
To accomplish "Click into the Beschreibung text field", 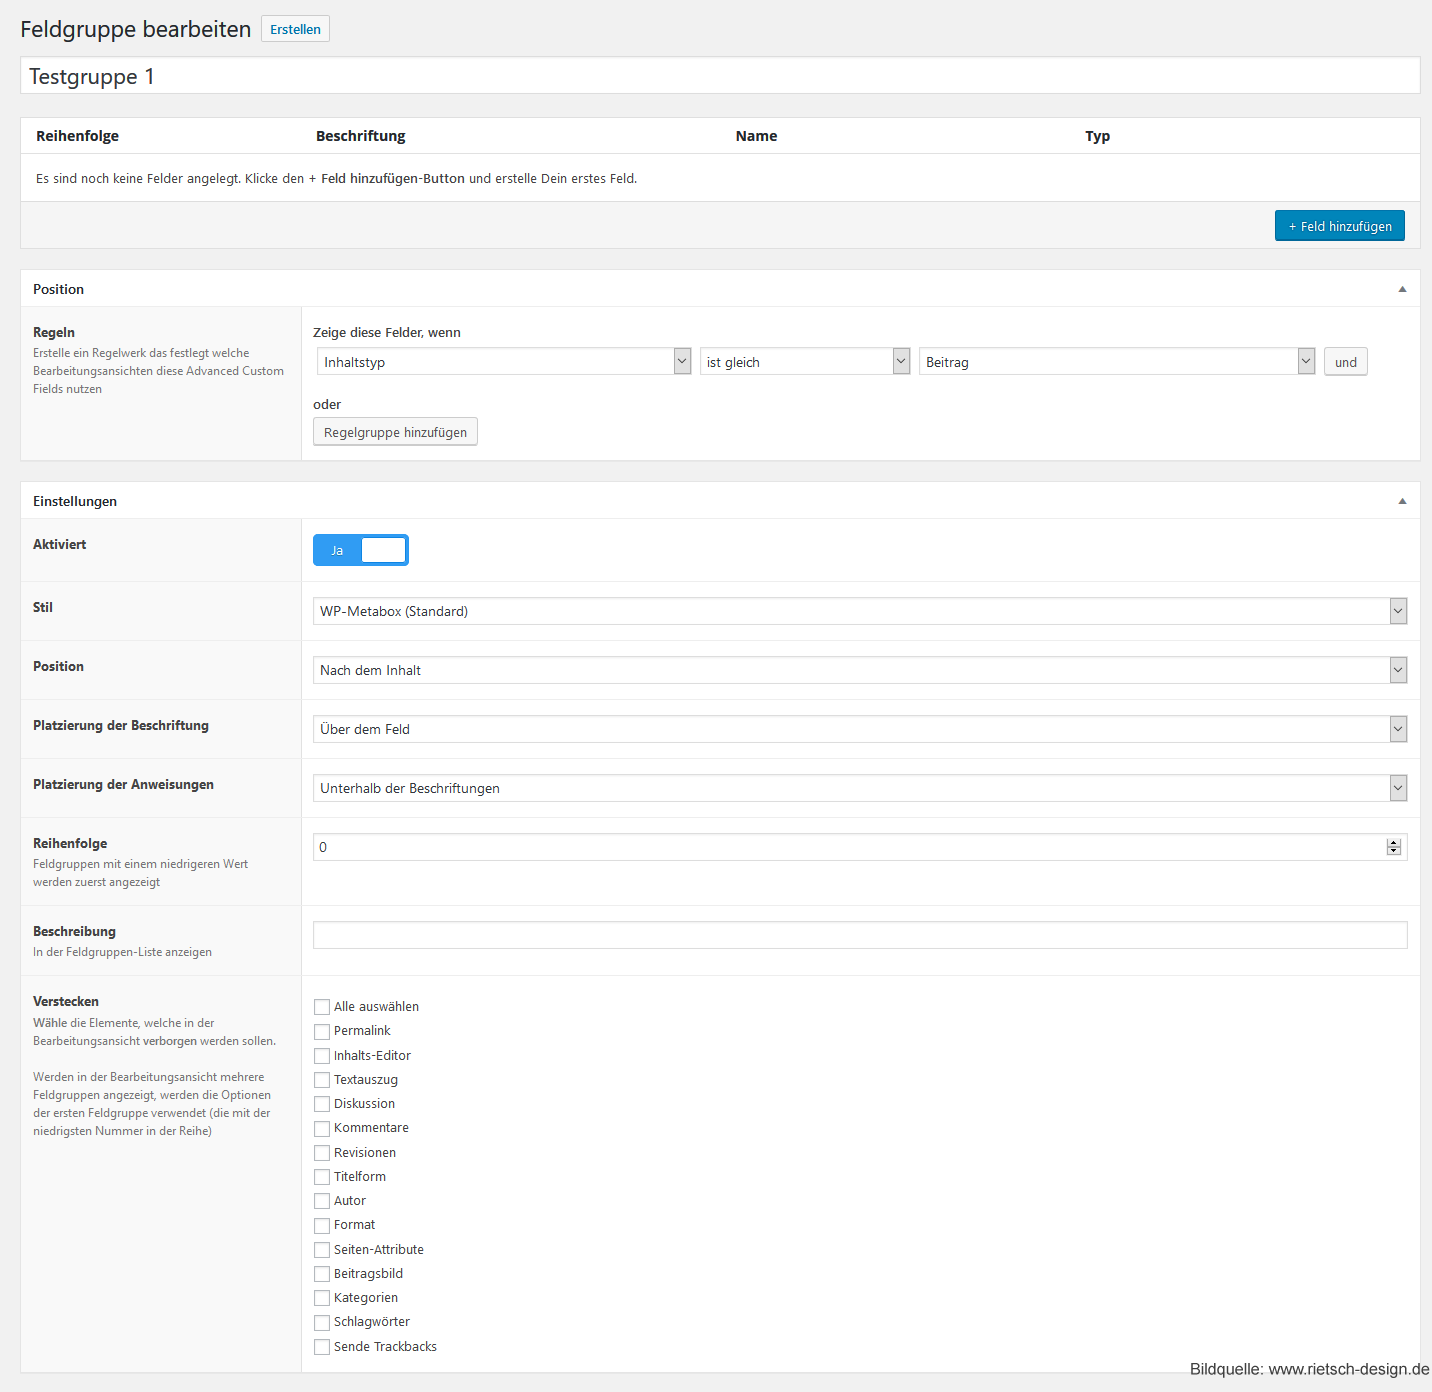I will pos(860,935).
